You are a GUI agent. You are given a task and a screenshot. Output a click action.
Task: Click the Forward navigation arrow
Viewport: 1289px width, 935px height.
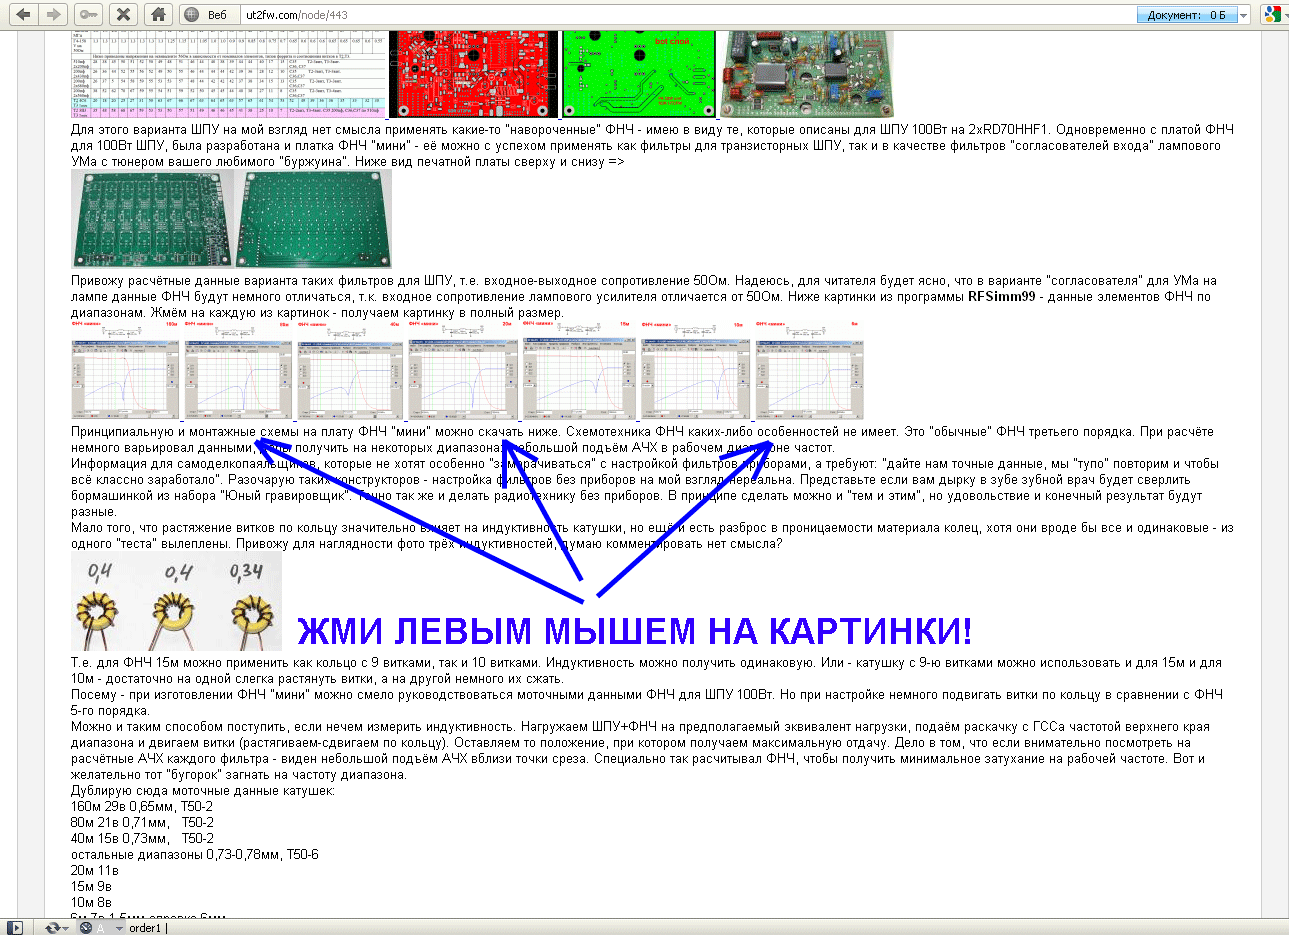click(x=54, y=14)
